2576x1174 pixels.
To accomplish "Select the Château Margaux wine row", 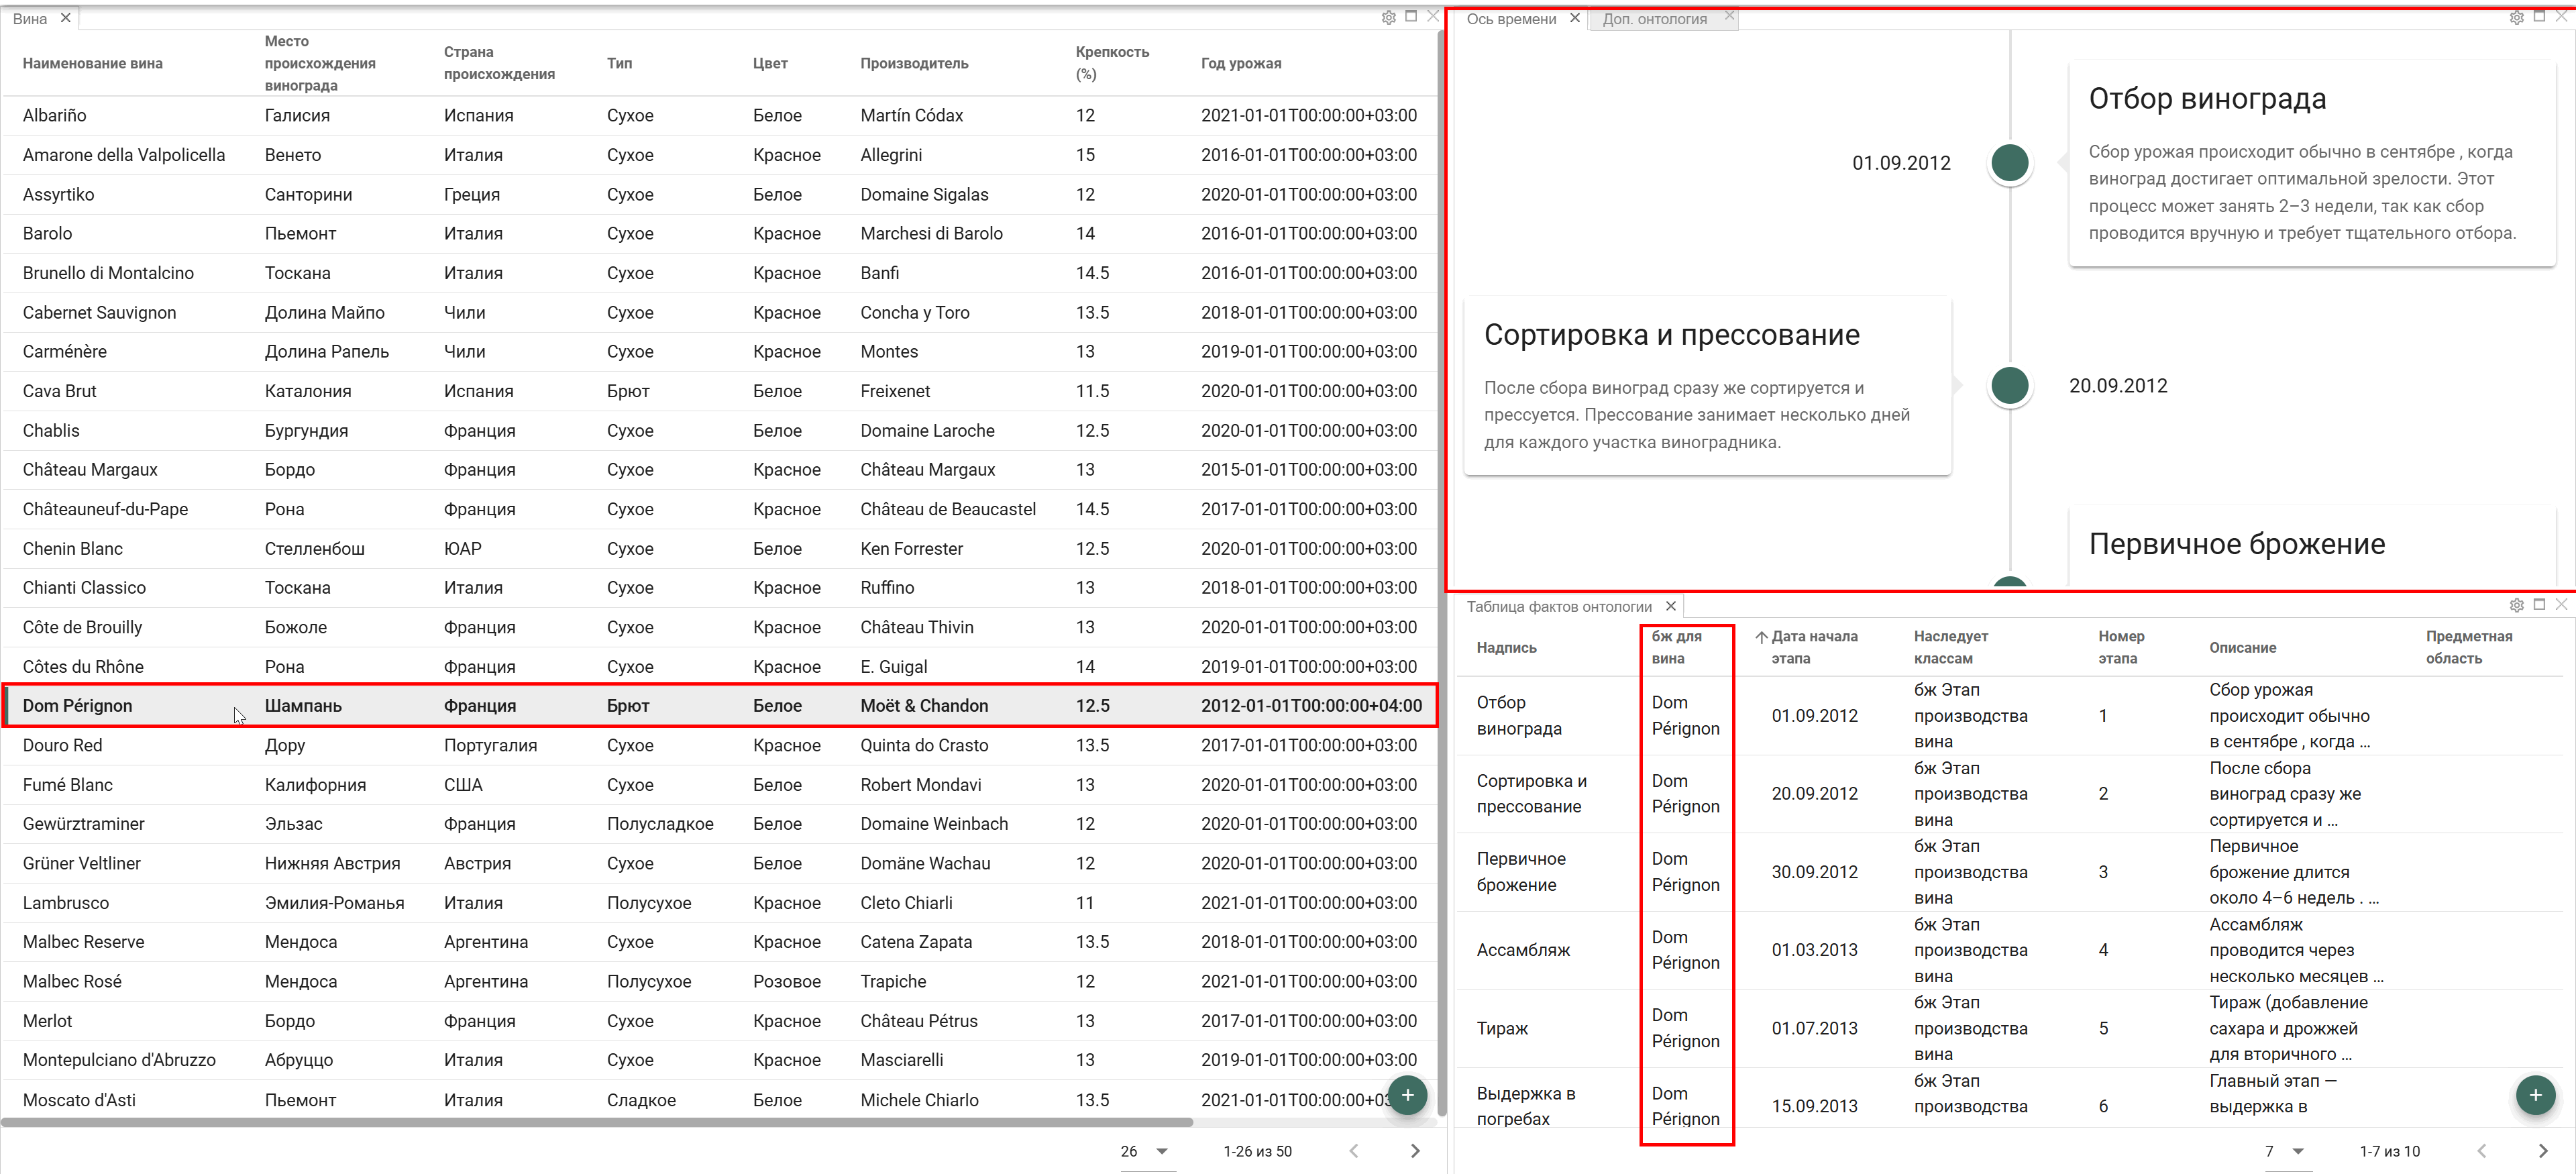I will pyautogui.click(x=720, y=470).
